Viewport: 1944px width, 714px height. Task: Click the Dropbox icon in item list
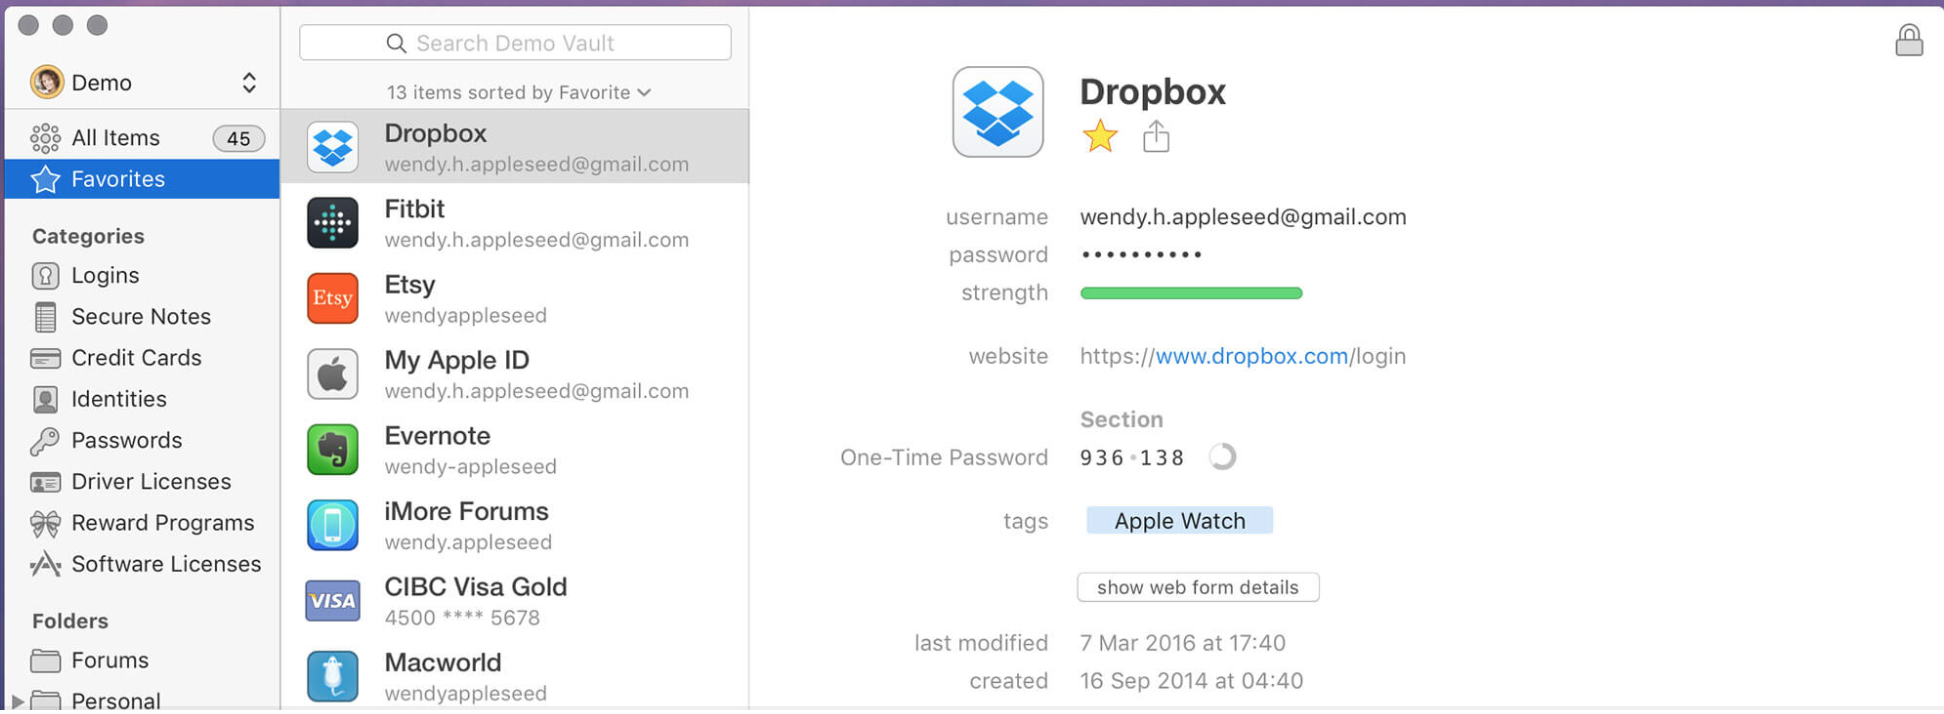pos(332,147)
